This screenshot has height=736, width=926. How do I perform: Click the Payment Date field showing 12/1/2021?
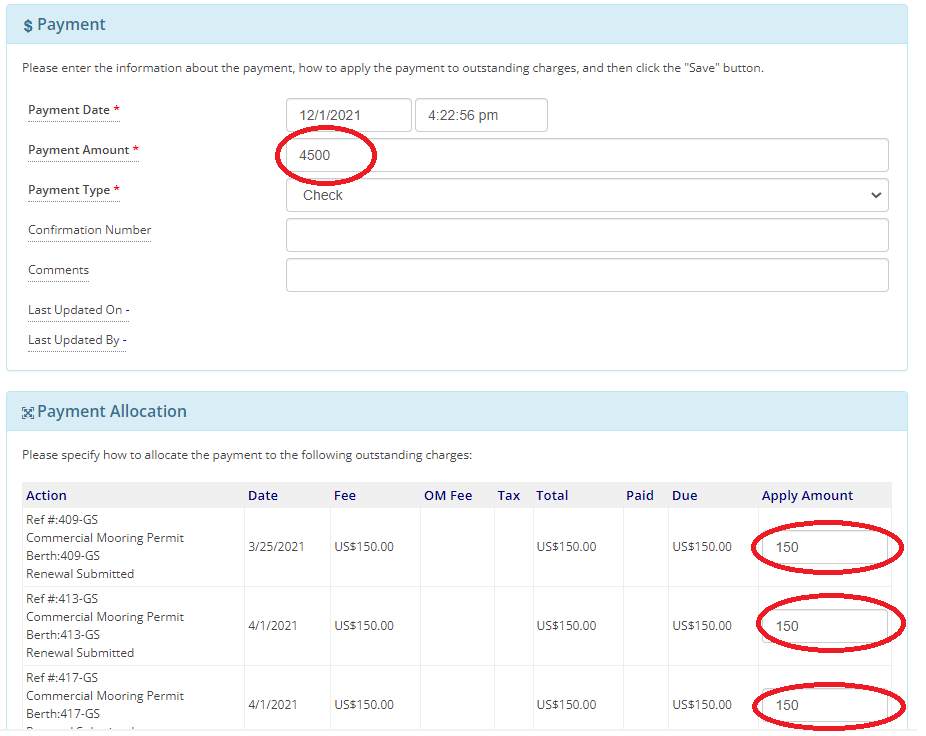click(x=348, y=115)
